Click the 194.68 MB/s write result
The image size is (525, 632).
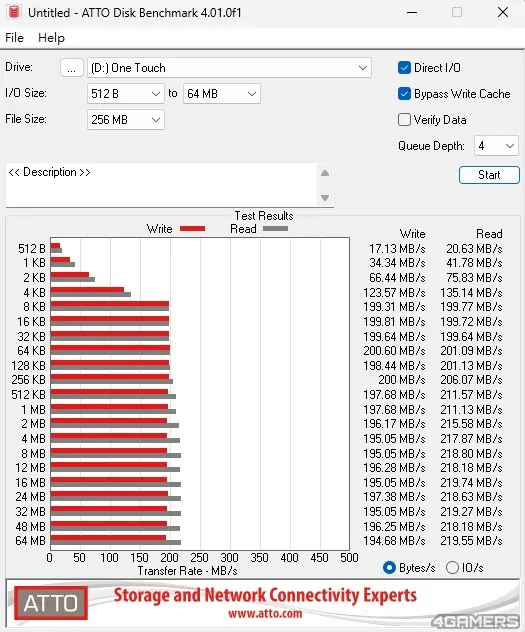pos(394,541)
